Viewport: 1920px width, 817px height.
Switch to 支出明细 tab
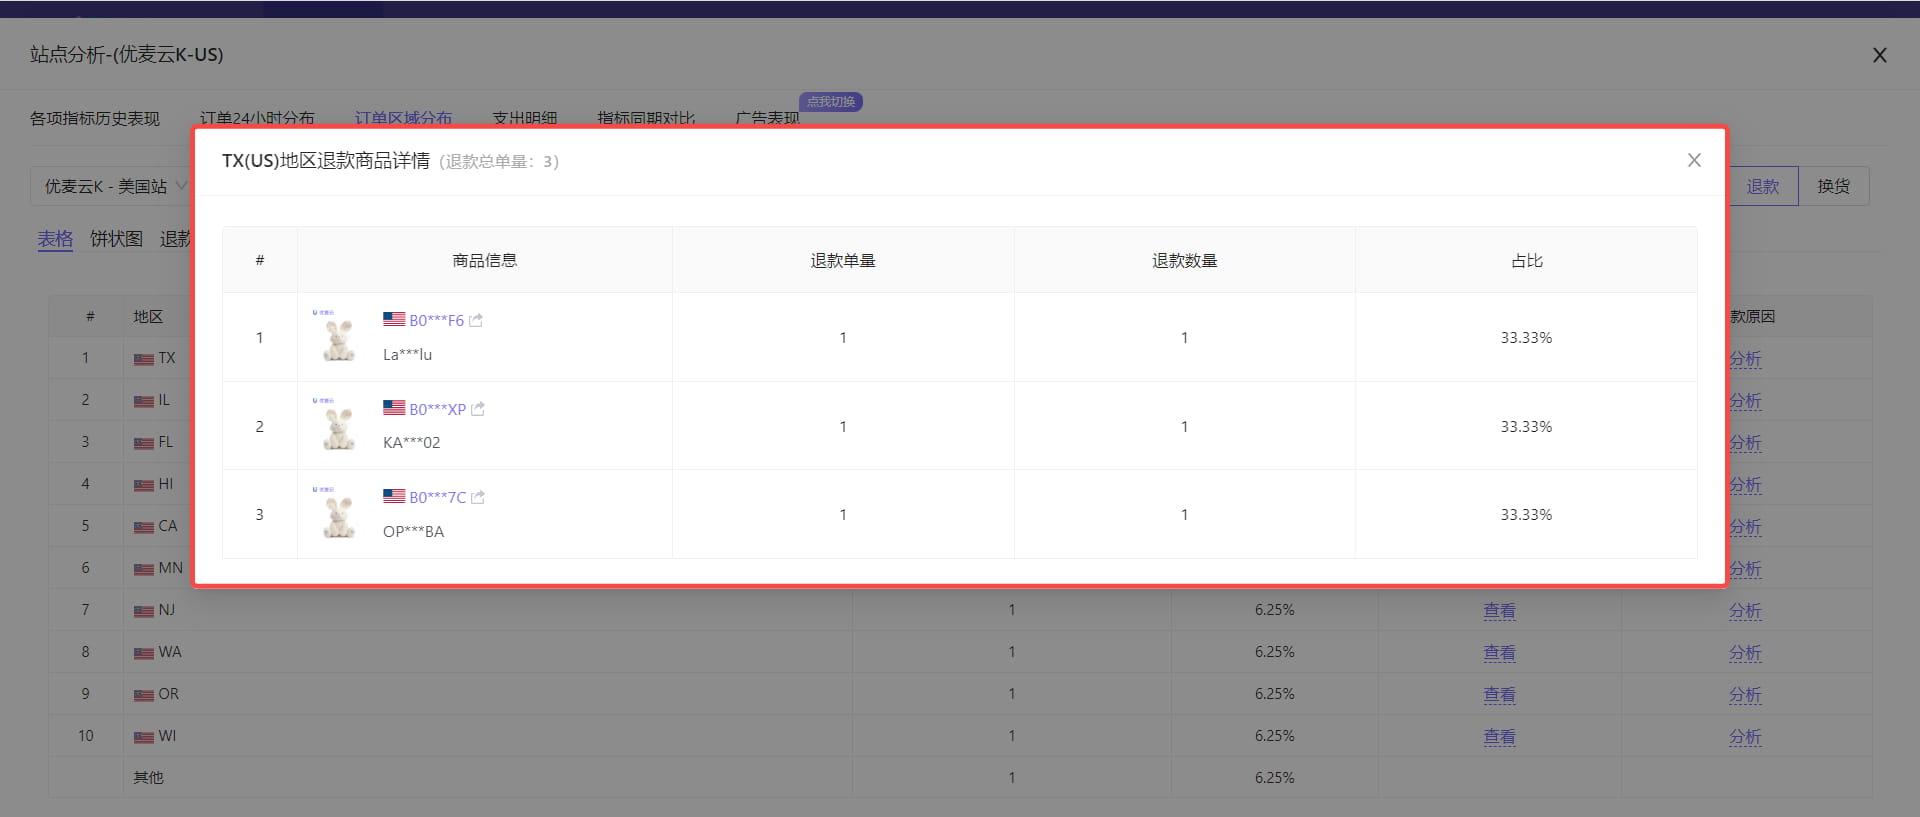pyautogui.click(x=525, y=118)
